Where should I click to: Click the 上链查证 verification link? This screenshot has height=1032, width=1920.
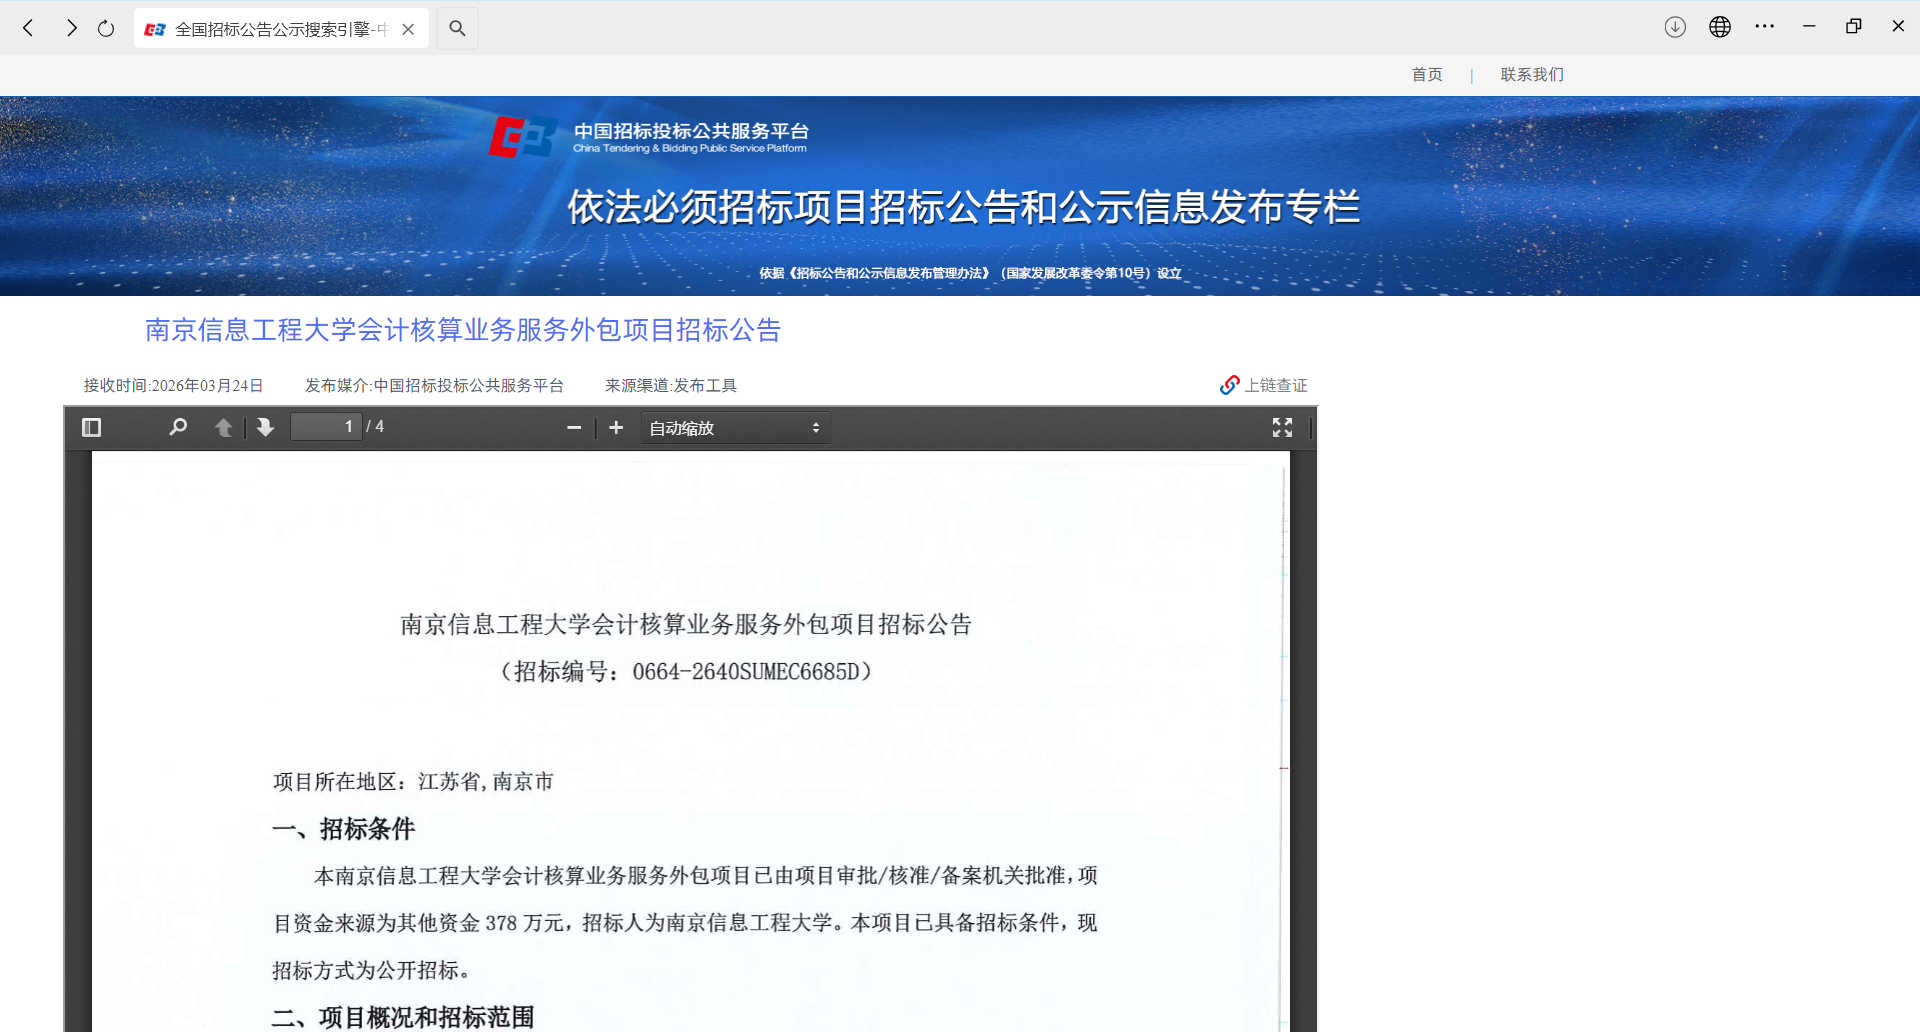(1264, 385)
